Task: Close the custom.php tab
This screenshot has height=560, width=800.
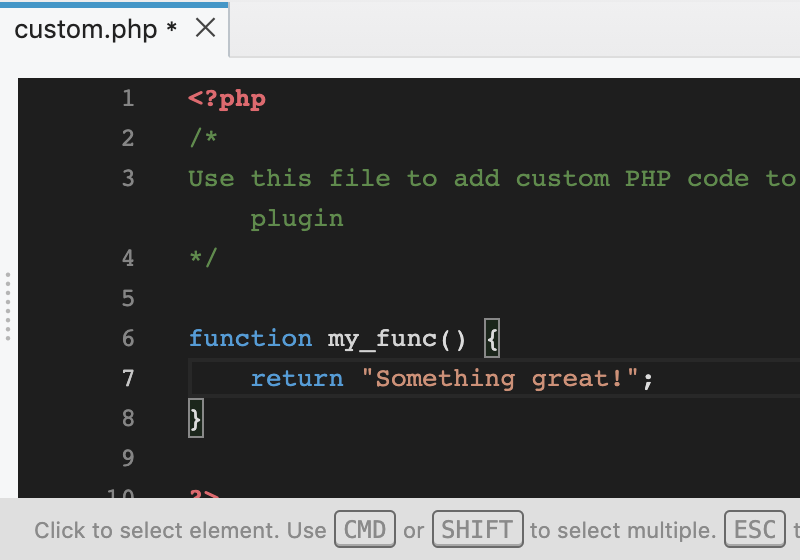Action: pos(206,28)
